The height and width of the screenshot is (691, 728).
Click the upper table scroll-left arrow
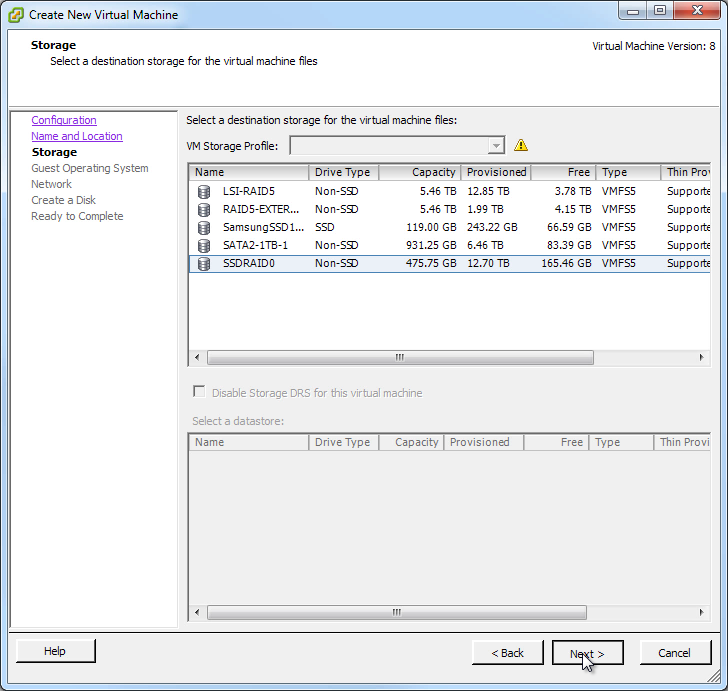click(197, 358)
